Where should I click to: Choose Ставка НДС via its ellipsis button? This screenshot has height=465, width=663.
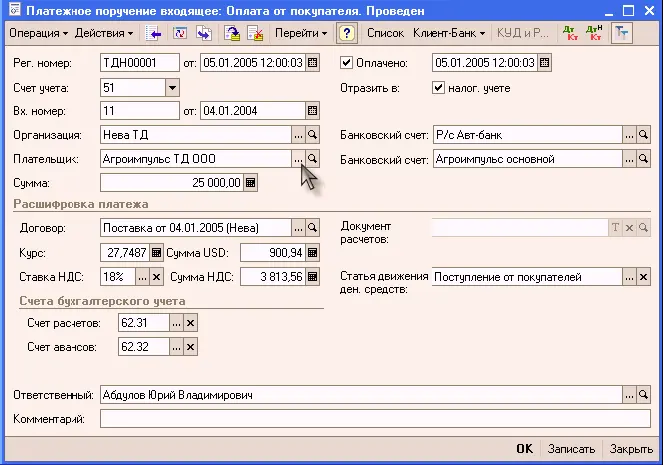tap(142, 277)
